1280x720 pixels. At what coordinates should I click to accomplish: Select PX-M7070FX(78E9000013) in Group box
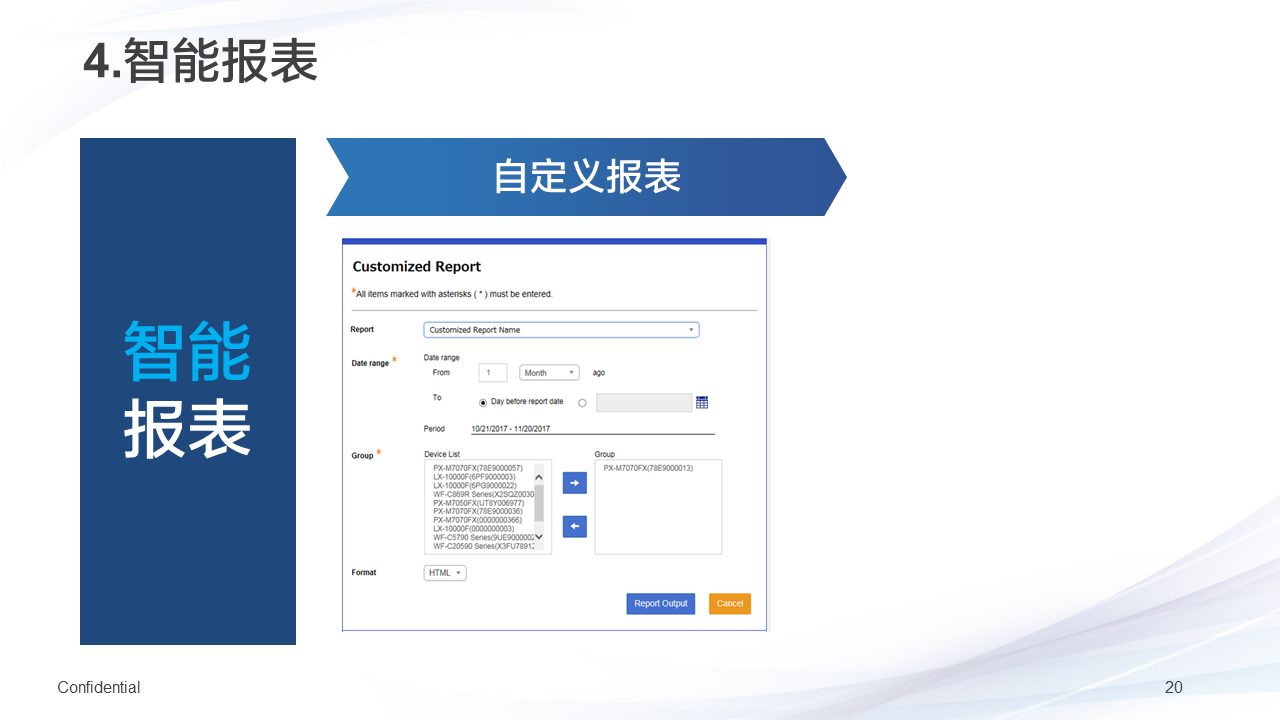coord(648,468)
